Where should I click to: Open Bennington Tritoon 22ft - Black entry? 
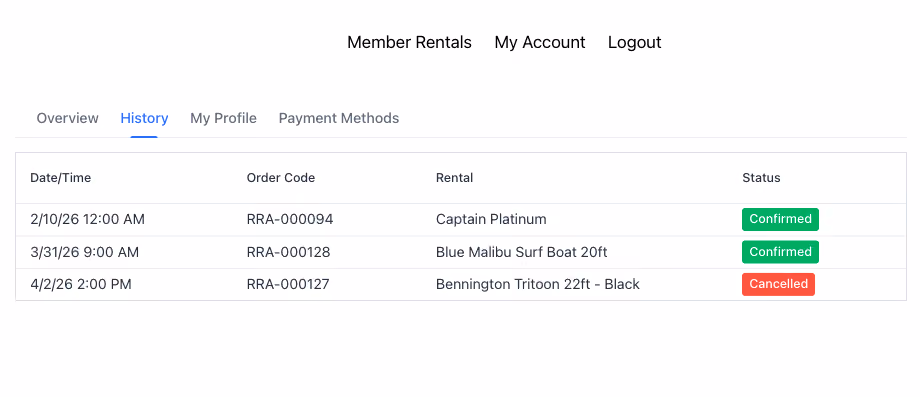(x=537, y=284)
